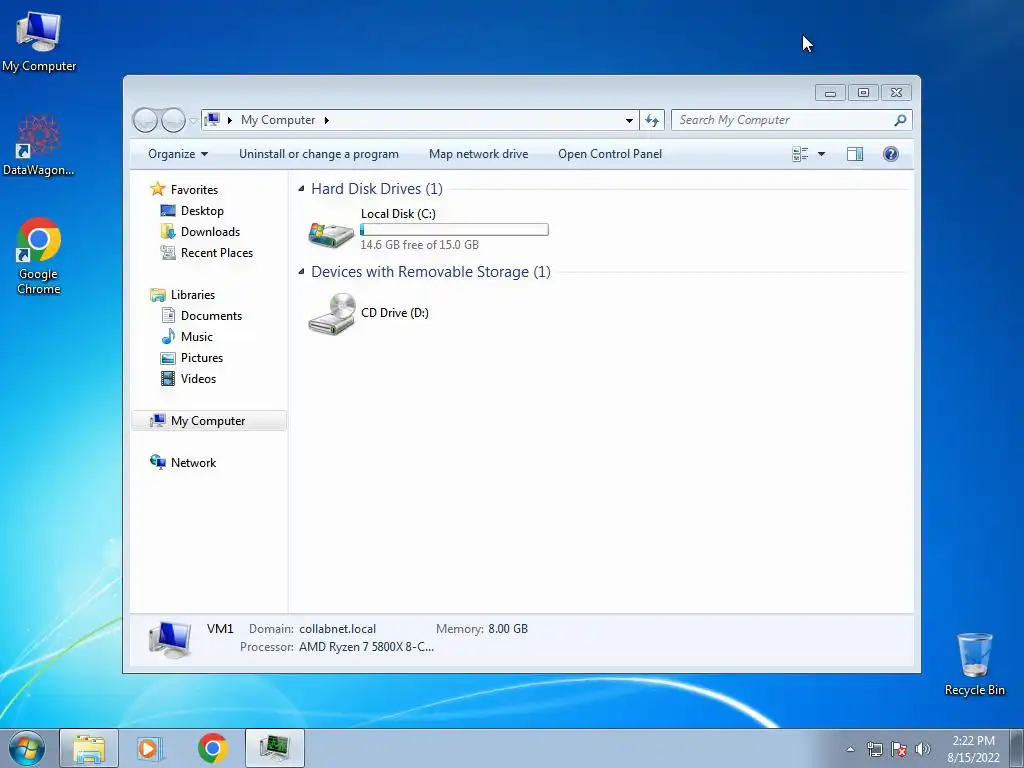Open the DataWagon desktop shortcut
The height and width of the screenshot is (768, 1024).
[x=39, y=145]
